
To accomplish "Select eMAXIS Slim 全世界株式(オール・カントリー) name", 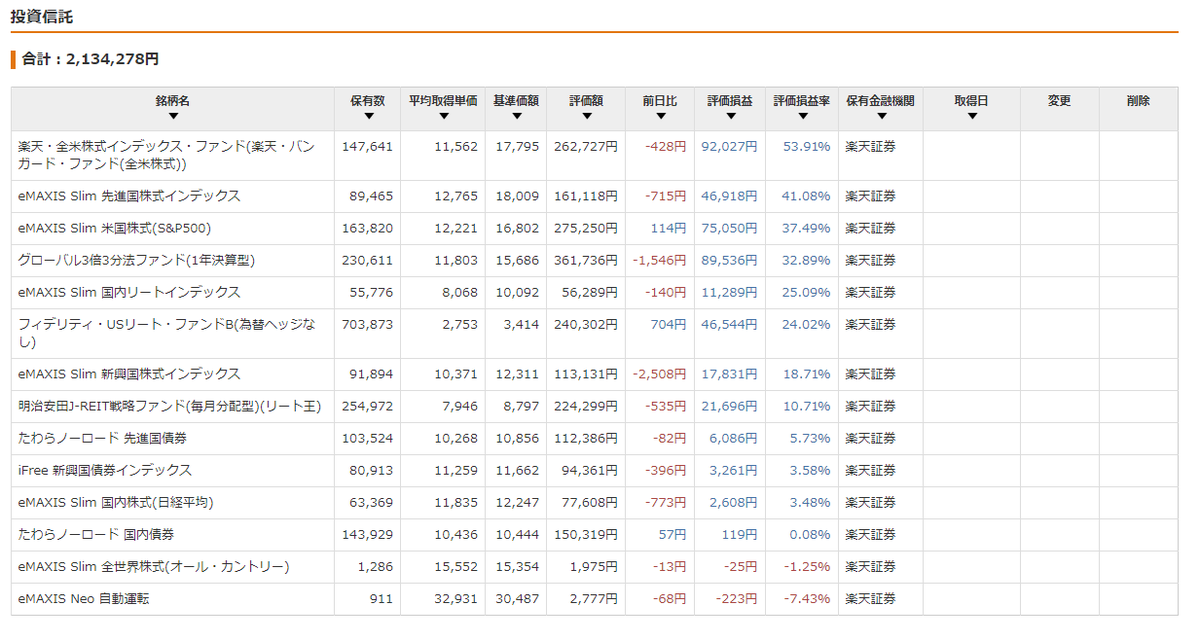I will click(153, 566).
